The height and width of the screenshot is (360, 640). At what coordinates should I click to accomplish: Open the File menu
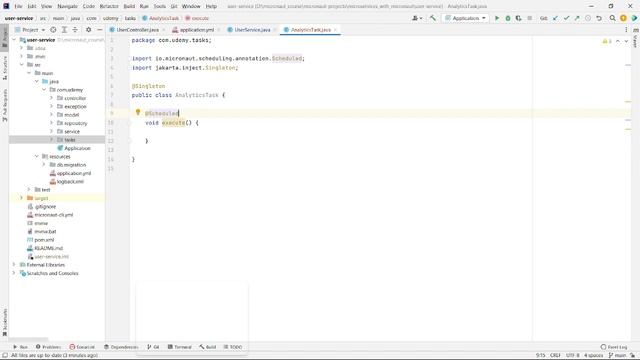(18, 6)
